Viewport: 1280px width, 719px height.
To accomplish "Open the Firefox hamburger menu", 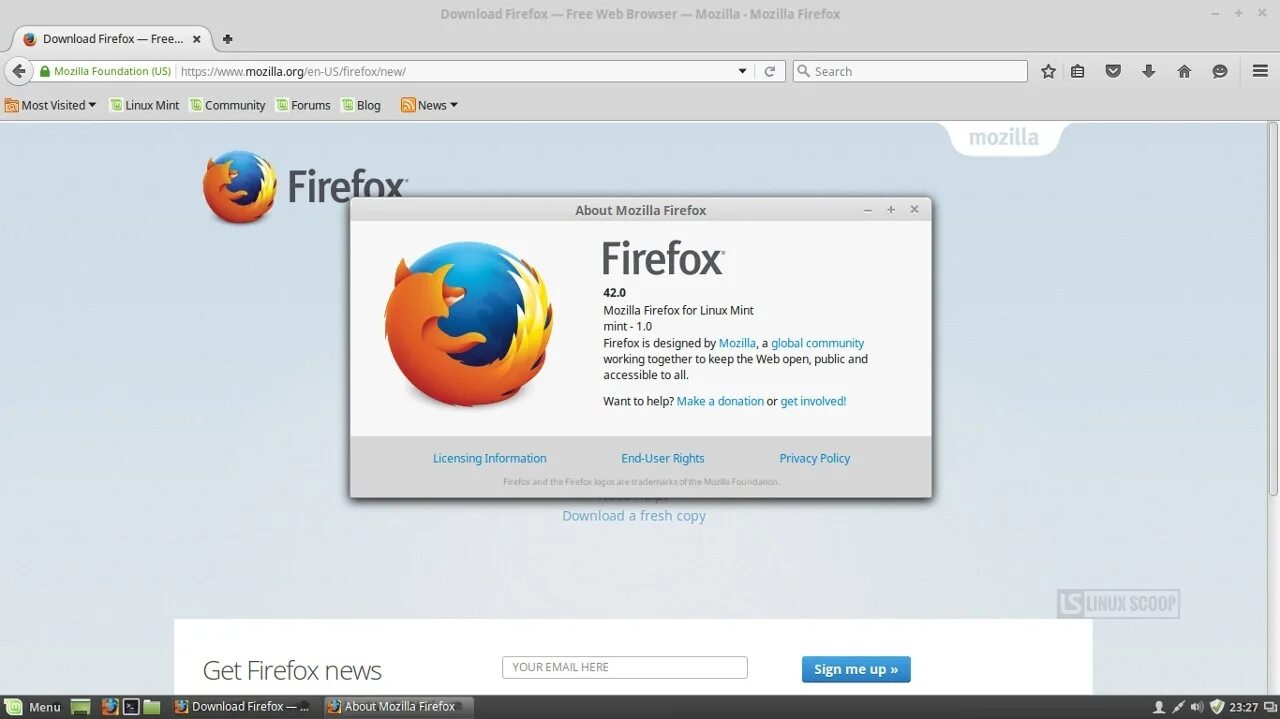I will pyautogui.click(x=1260, y=71).
